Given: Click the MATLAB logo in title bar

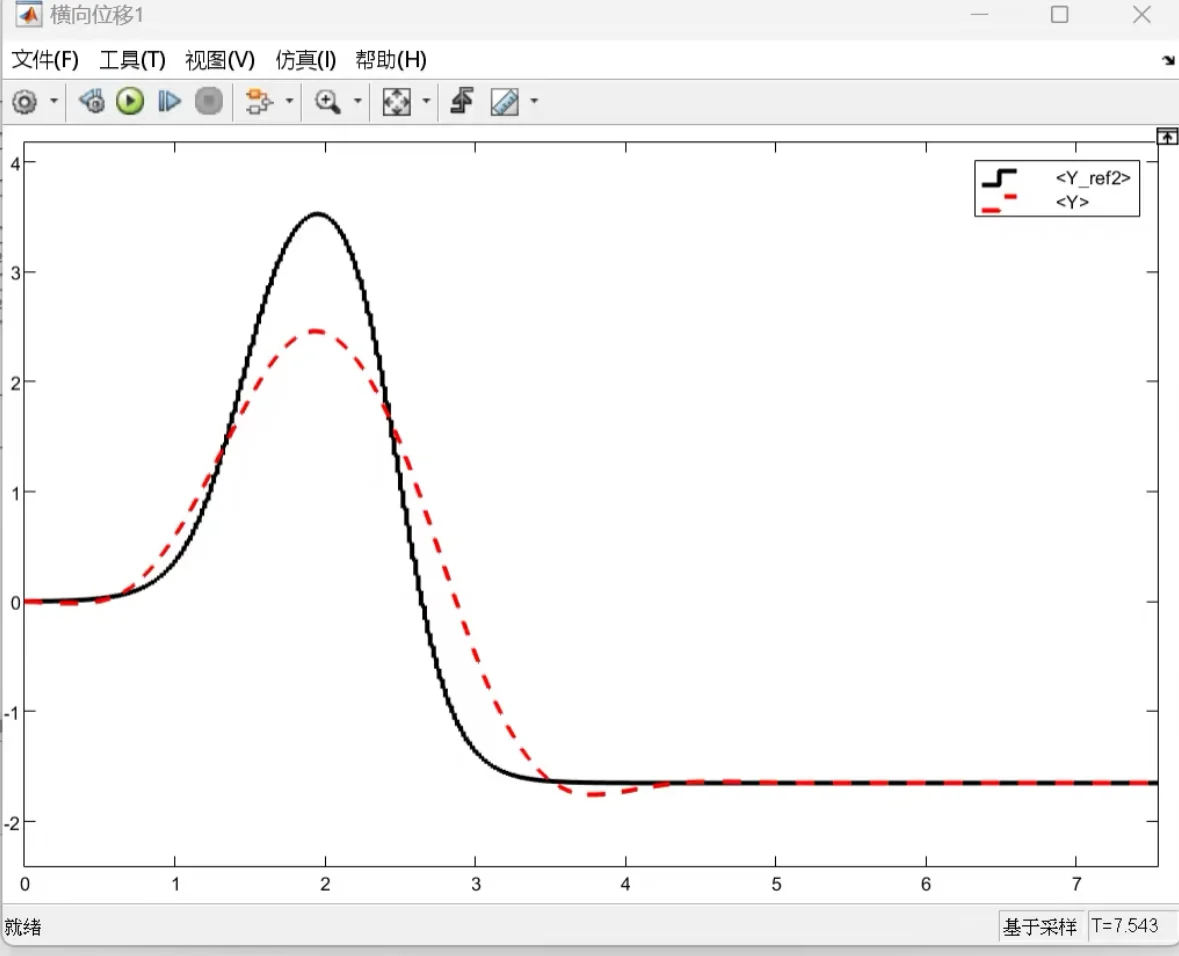Looking at the screenshot, I should (29, 14).
